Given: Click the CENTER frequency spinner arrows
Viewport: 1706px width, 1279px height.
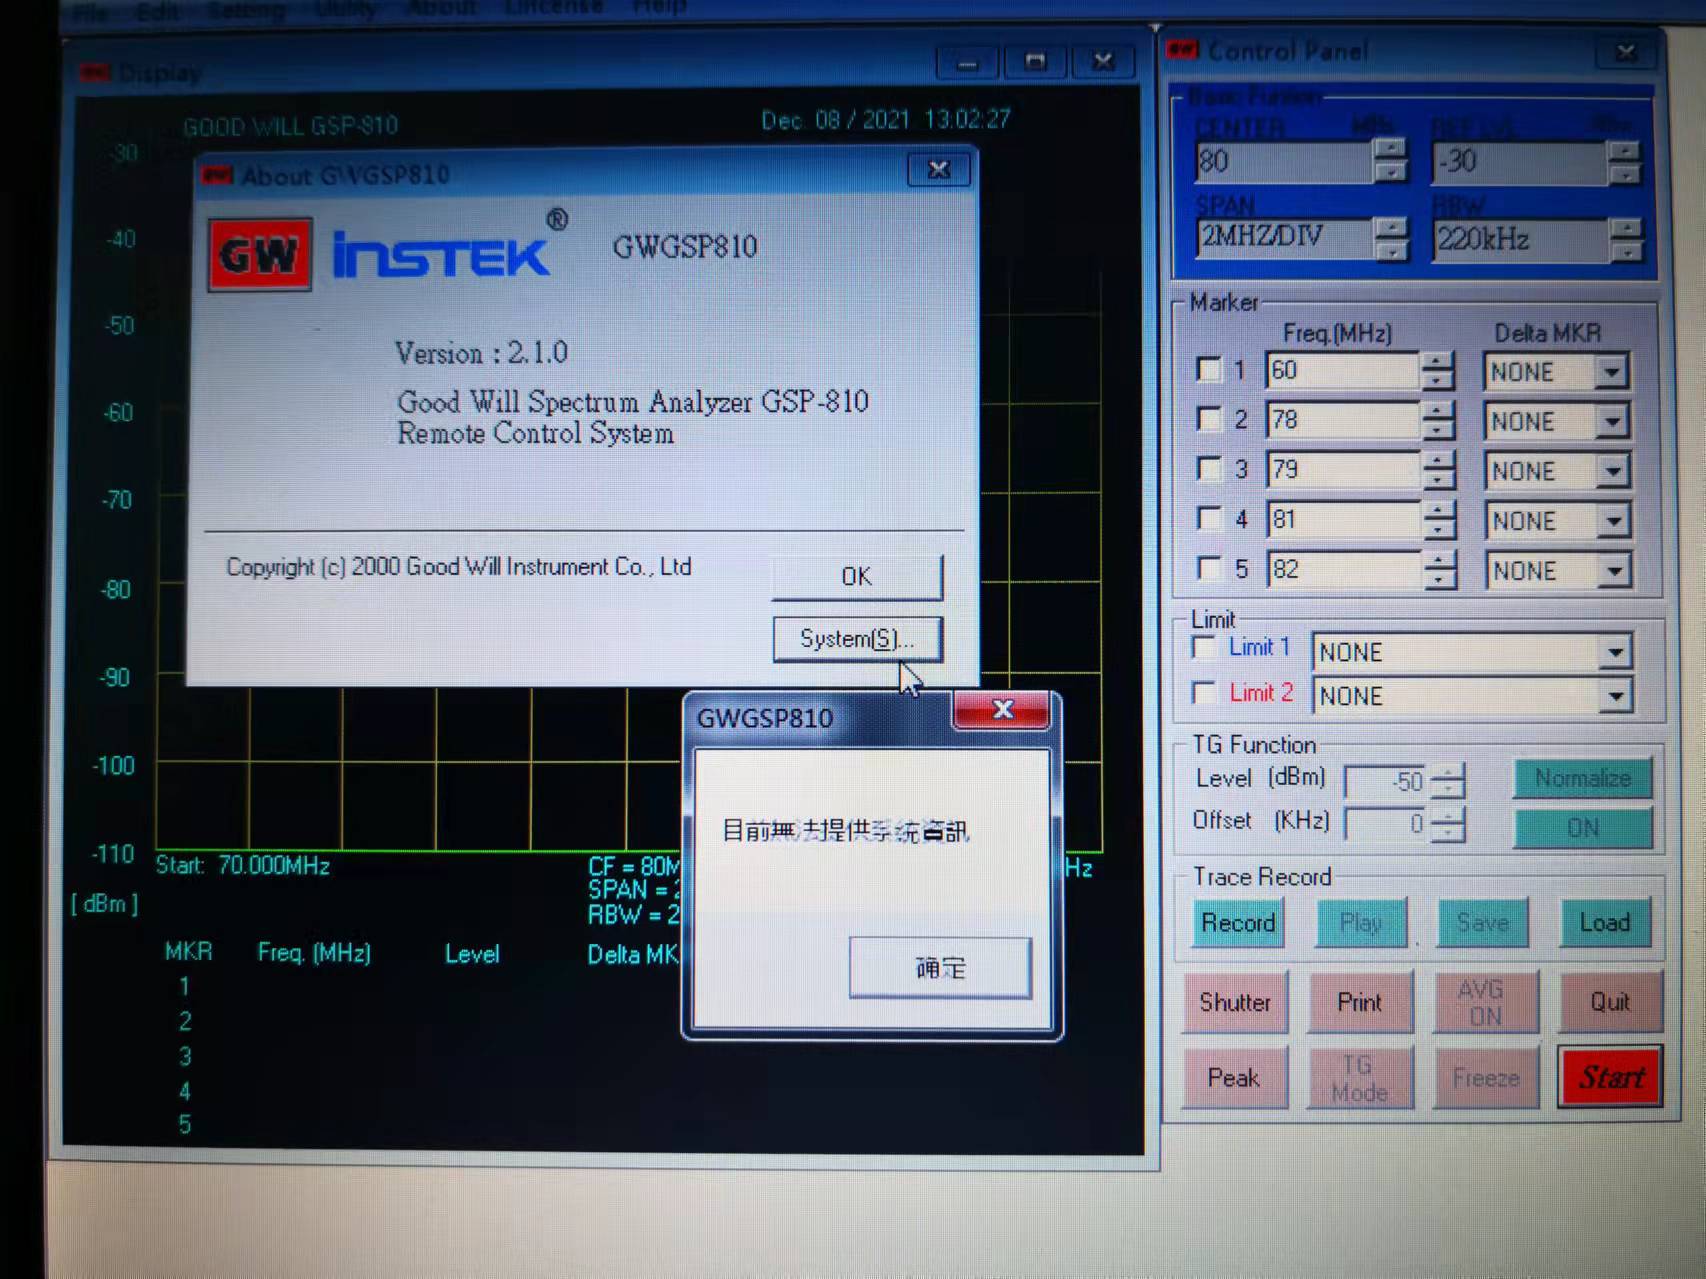Looking at the screenshot, I should 1390,160.
